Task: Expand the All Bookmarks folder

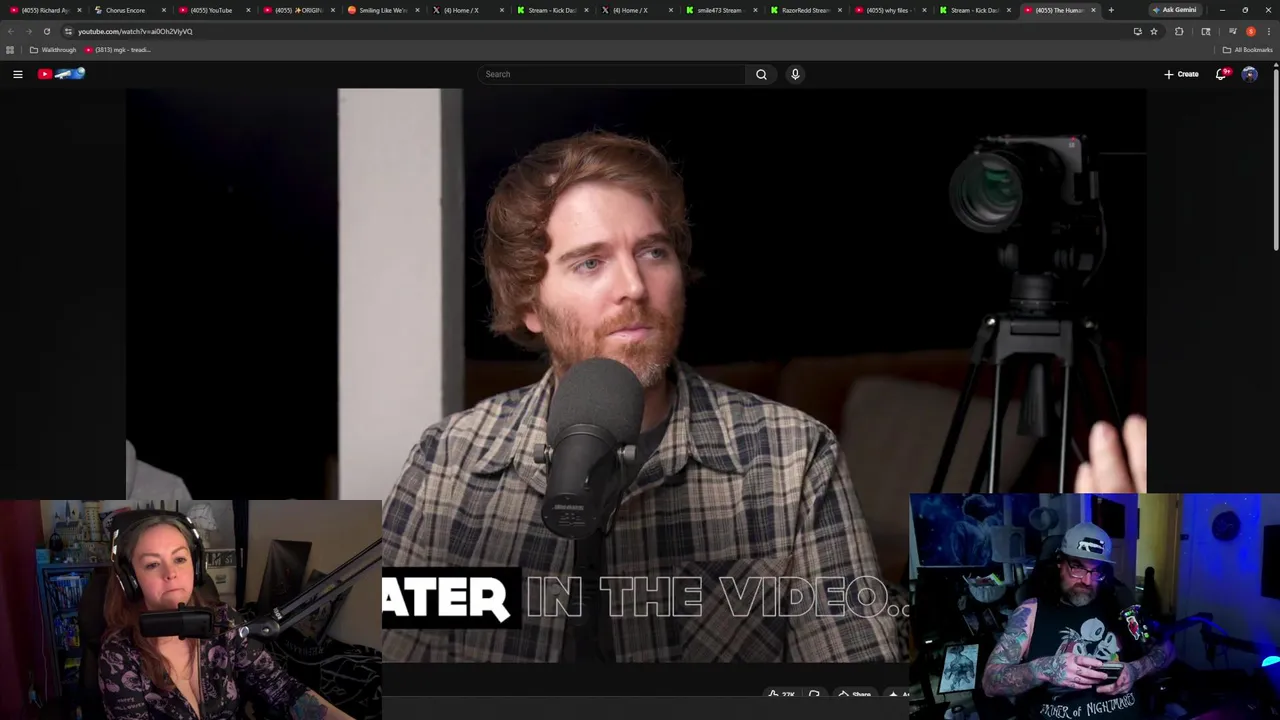Action: 1247,50
